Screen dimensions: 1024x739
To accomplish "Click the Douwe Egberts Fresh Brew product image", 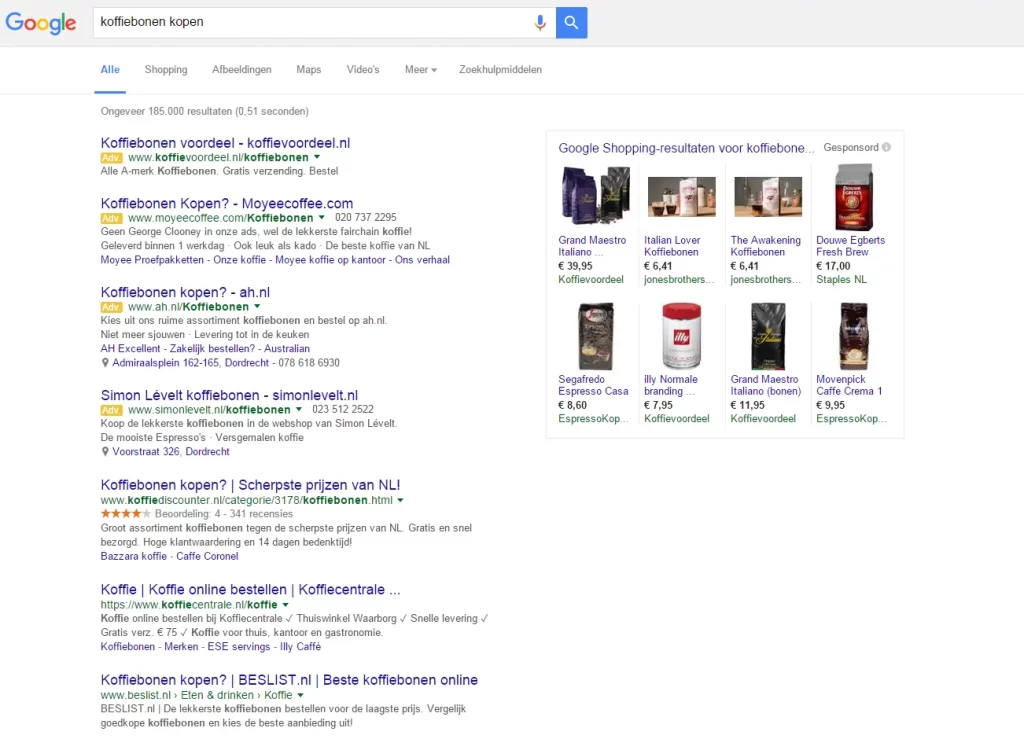I will pos(853,196).
